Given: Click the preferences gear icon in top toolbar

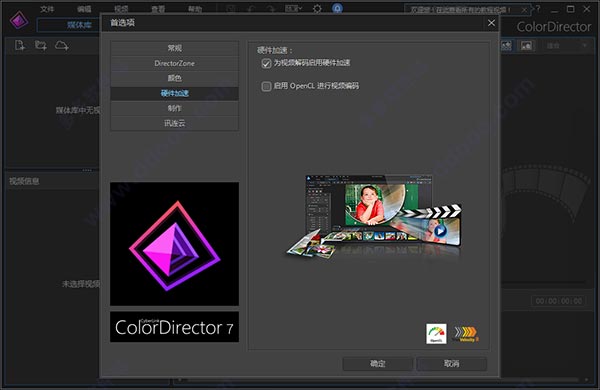Looking at the screenshot, I should [x=317, y=8].
